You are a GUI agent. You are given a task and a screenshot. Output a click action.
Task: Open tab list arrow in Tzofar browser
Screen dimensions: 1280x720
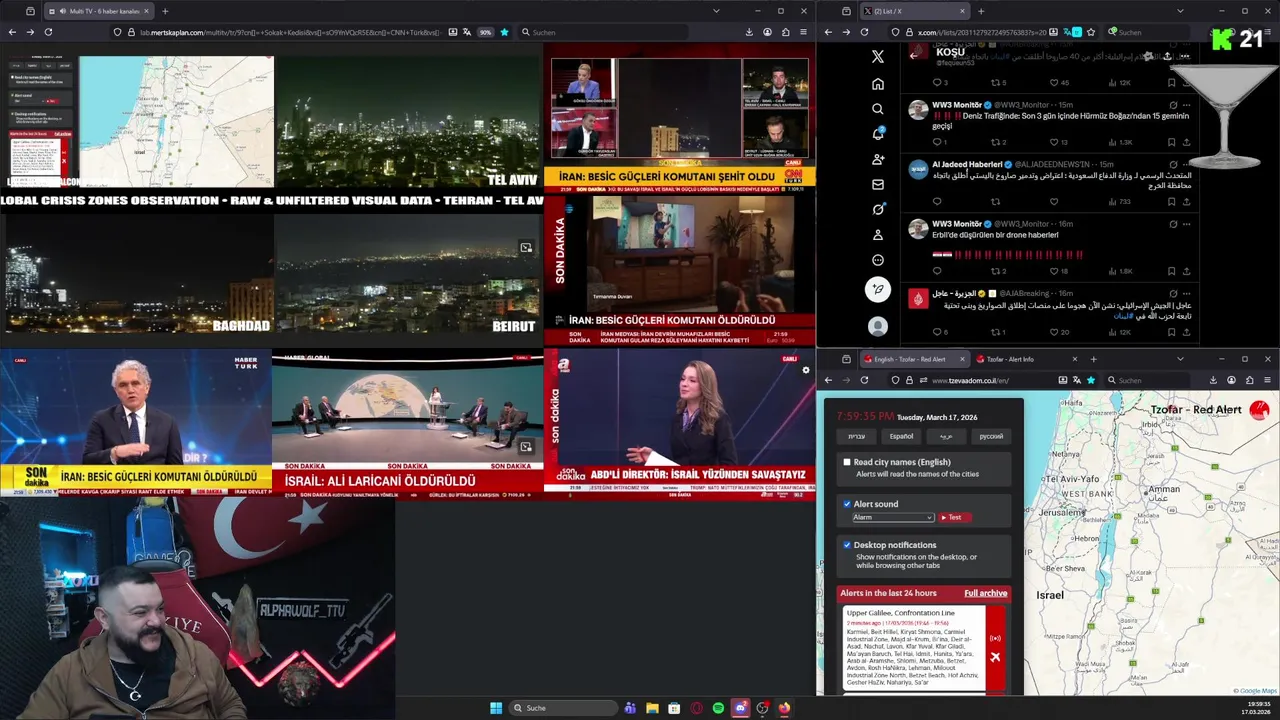tap(1181, 359)
